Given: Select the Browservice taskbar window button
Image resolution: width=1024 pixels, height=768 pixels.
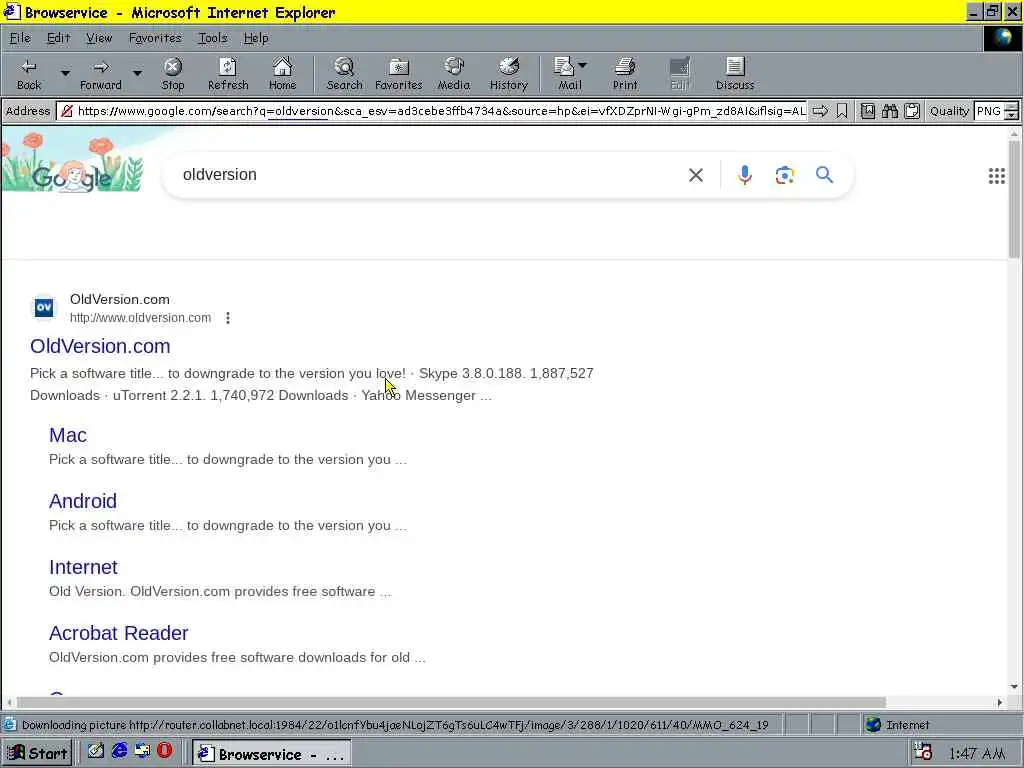Looking at the screenshot, I should [x=272, y=754].
